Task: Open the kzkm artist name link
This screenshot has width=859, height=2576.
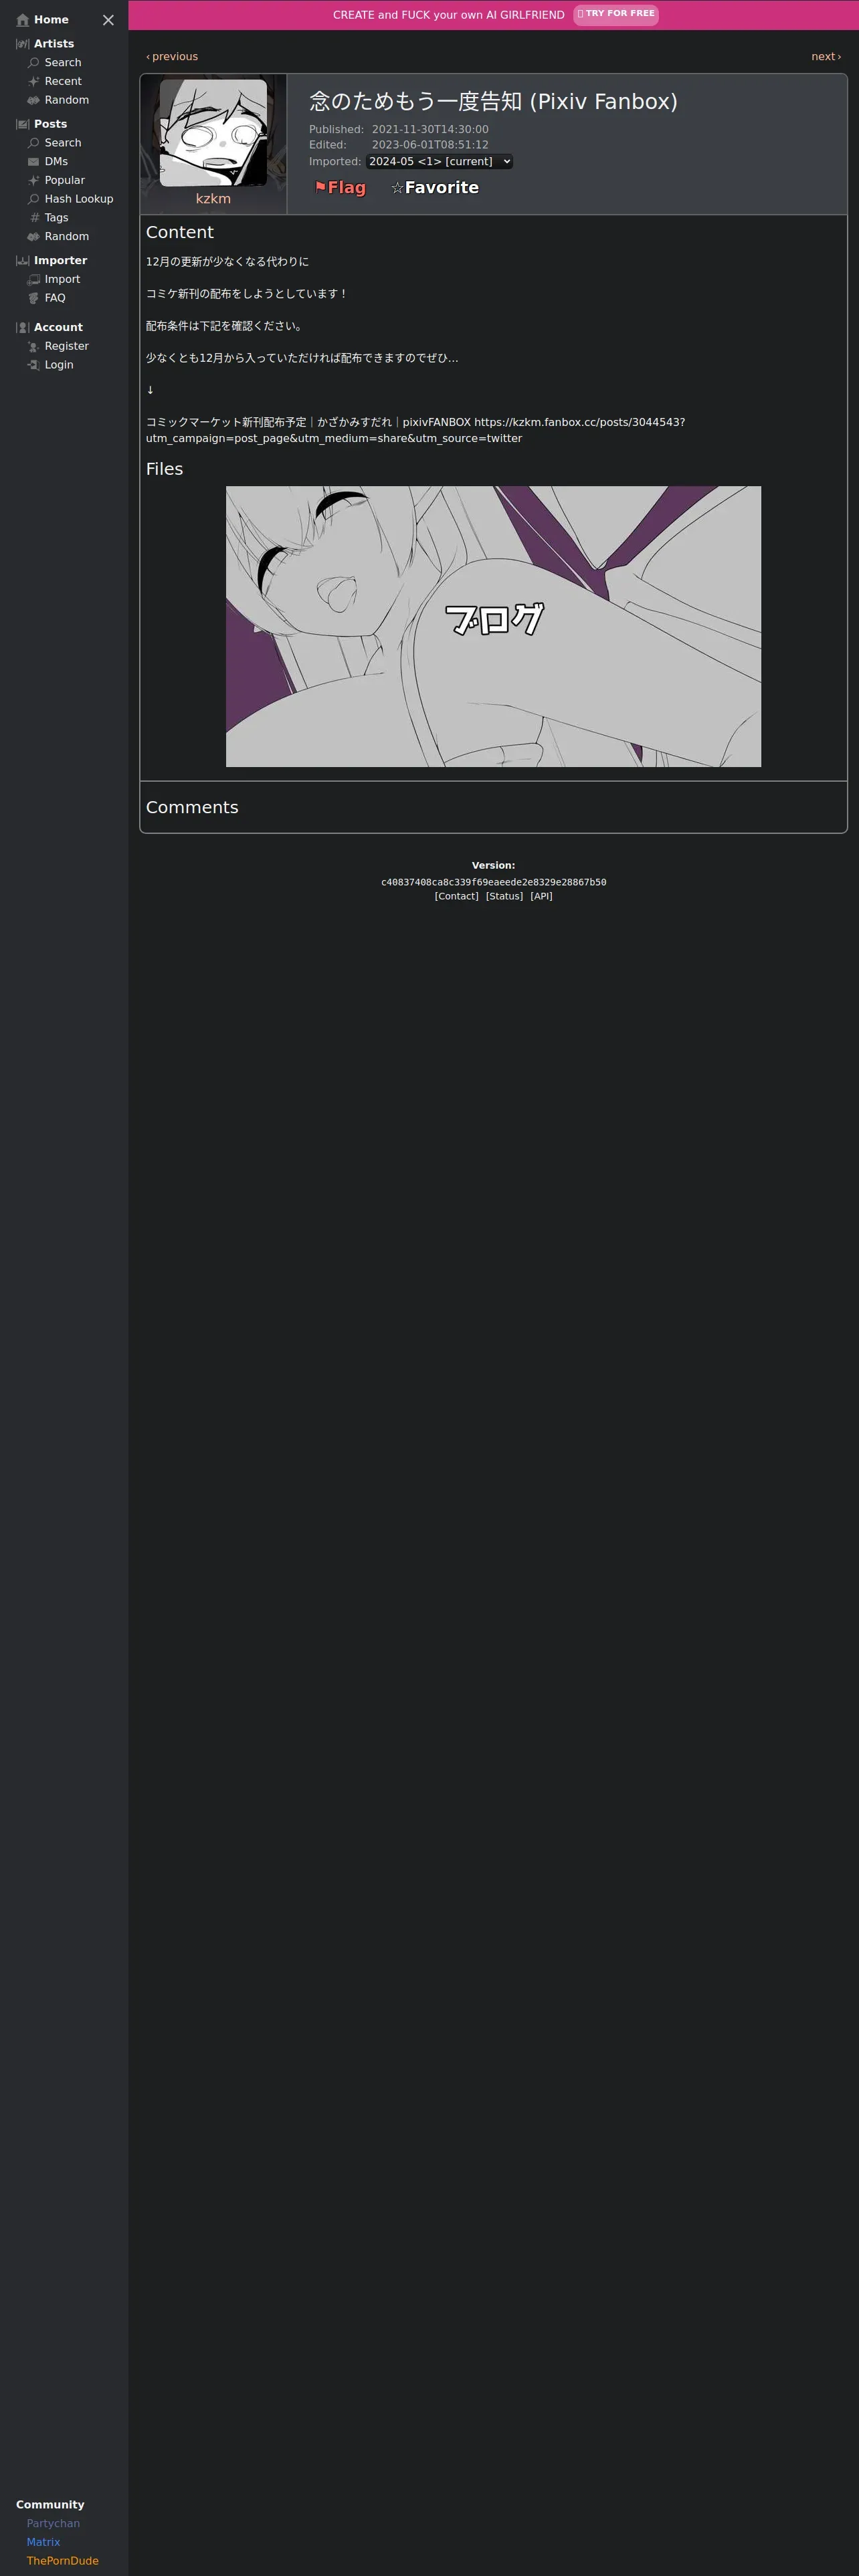Action: 213,199
